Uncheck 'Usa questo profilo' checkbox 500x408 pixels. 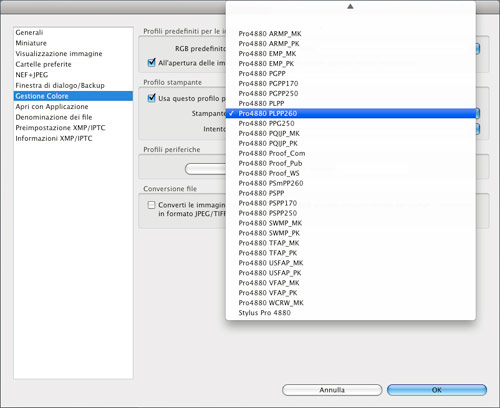(152, 98)
